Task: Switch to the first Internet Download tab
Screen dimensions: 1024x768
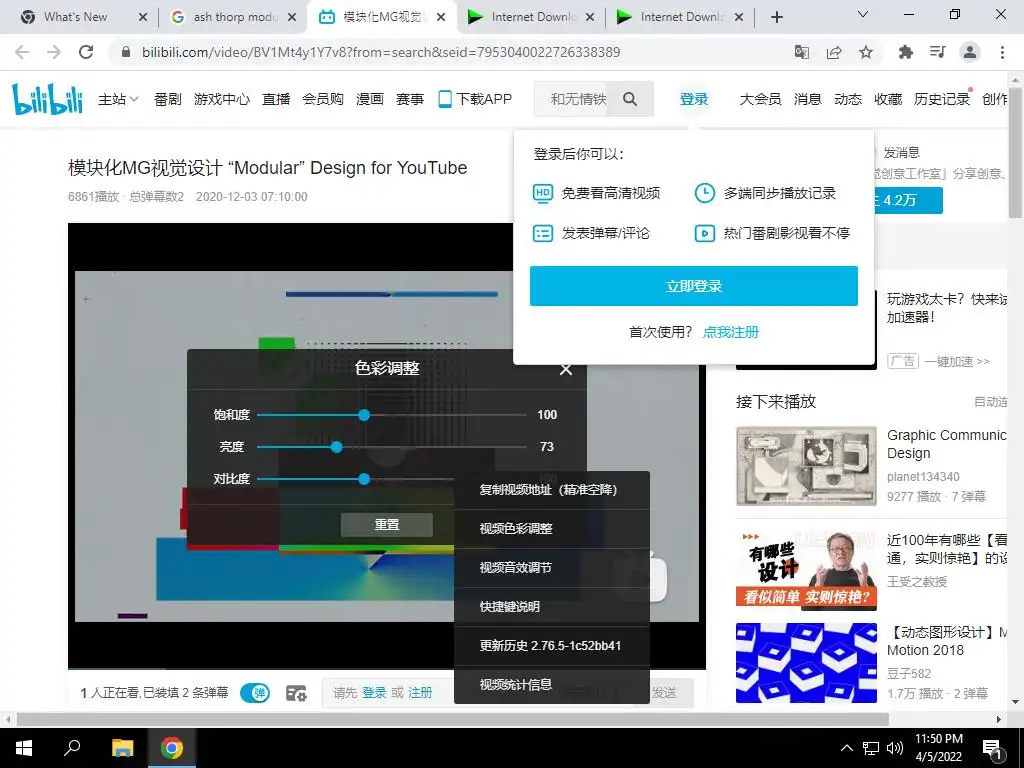Action: pos(534,17)
